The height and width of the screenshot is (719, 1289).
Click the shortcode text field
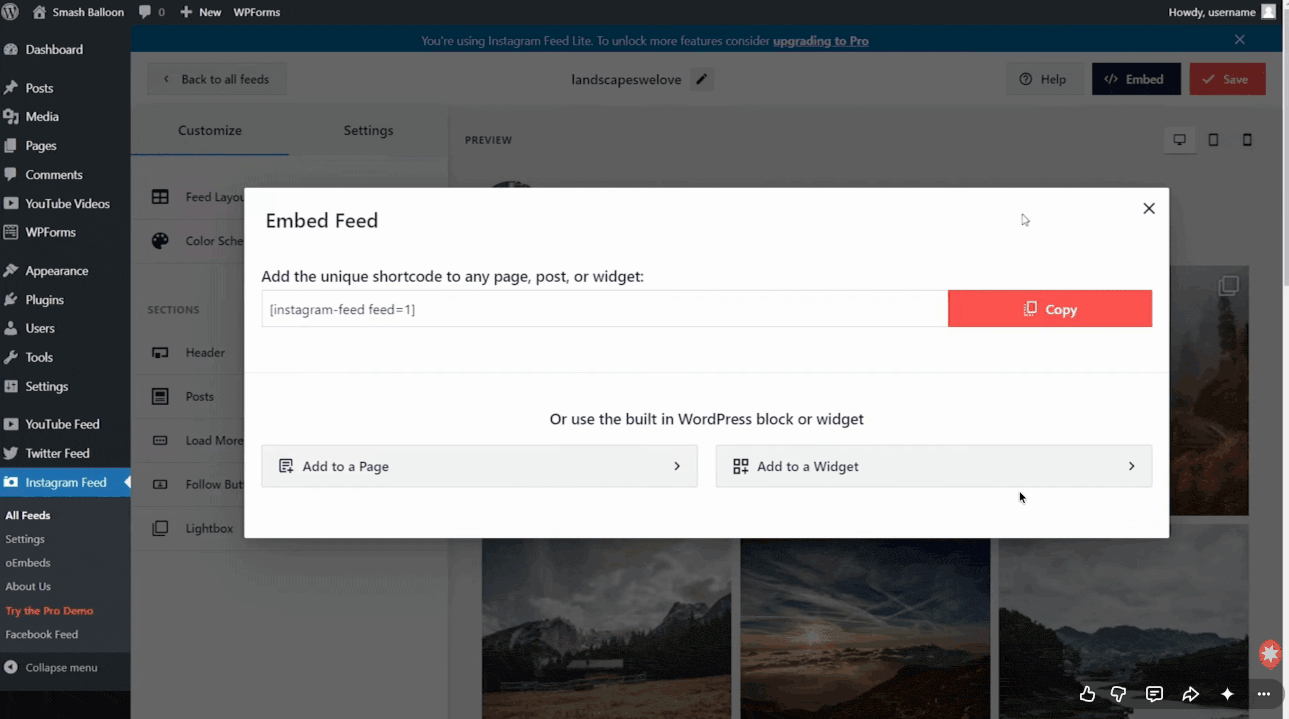[x=605, y=309]
